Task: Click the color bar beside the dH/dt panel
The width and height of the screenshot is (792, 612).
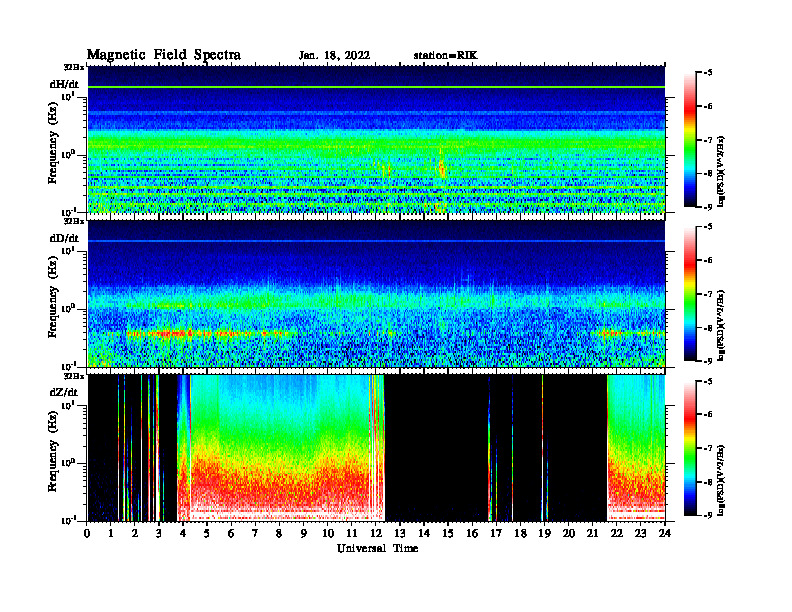Action: click(x=690, y=140)
